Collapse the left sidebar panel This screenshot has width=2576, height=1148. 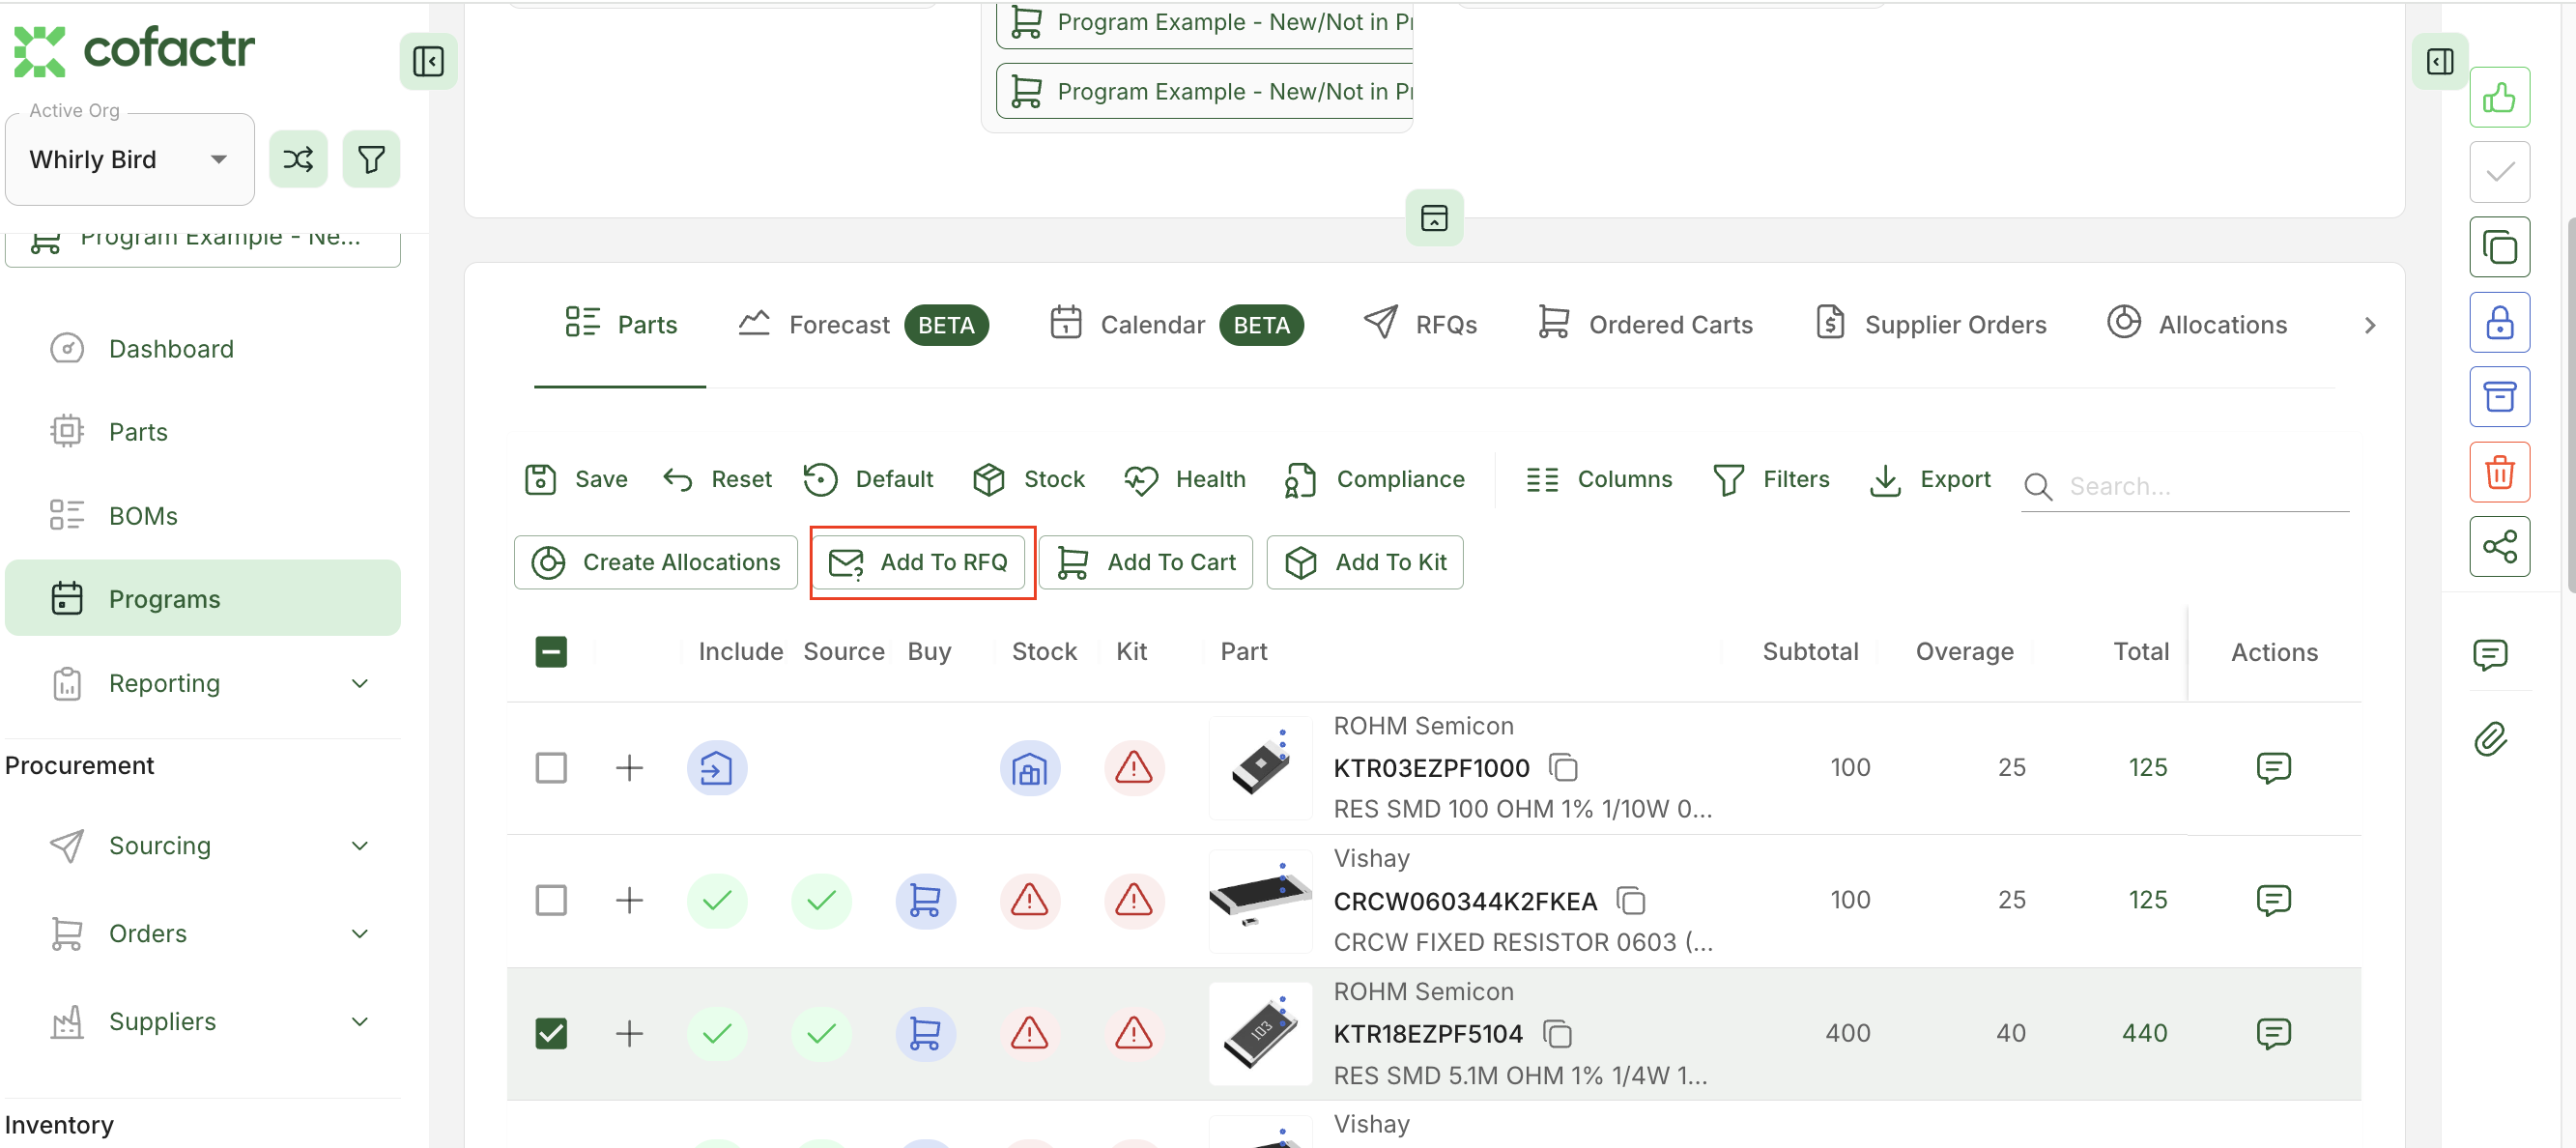pos(428,61)
